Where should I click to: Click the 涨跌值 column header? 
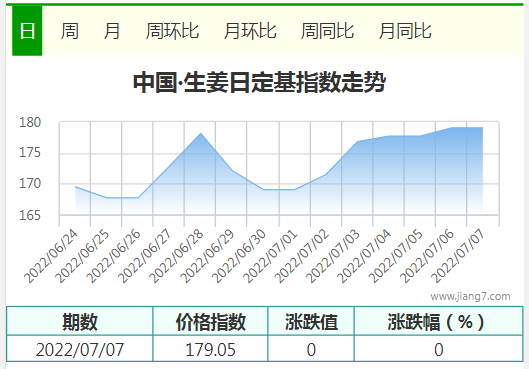click(311, 321)
